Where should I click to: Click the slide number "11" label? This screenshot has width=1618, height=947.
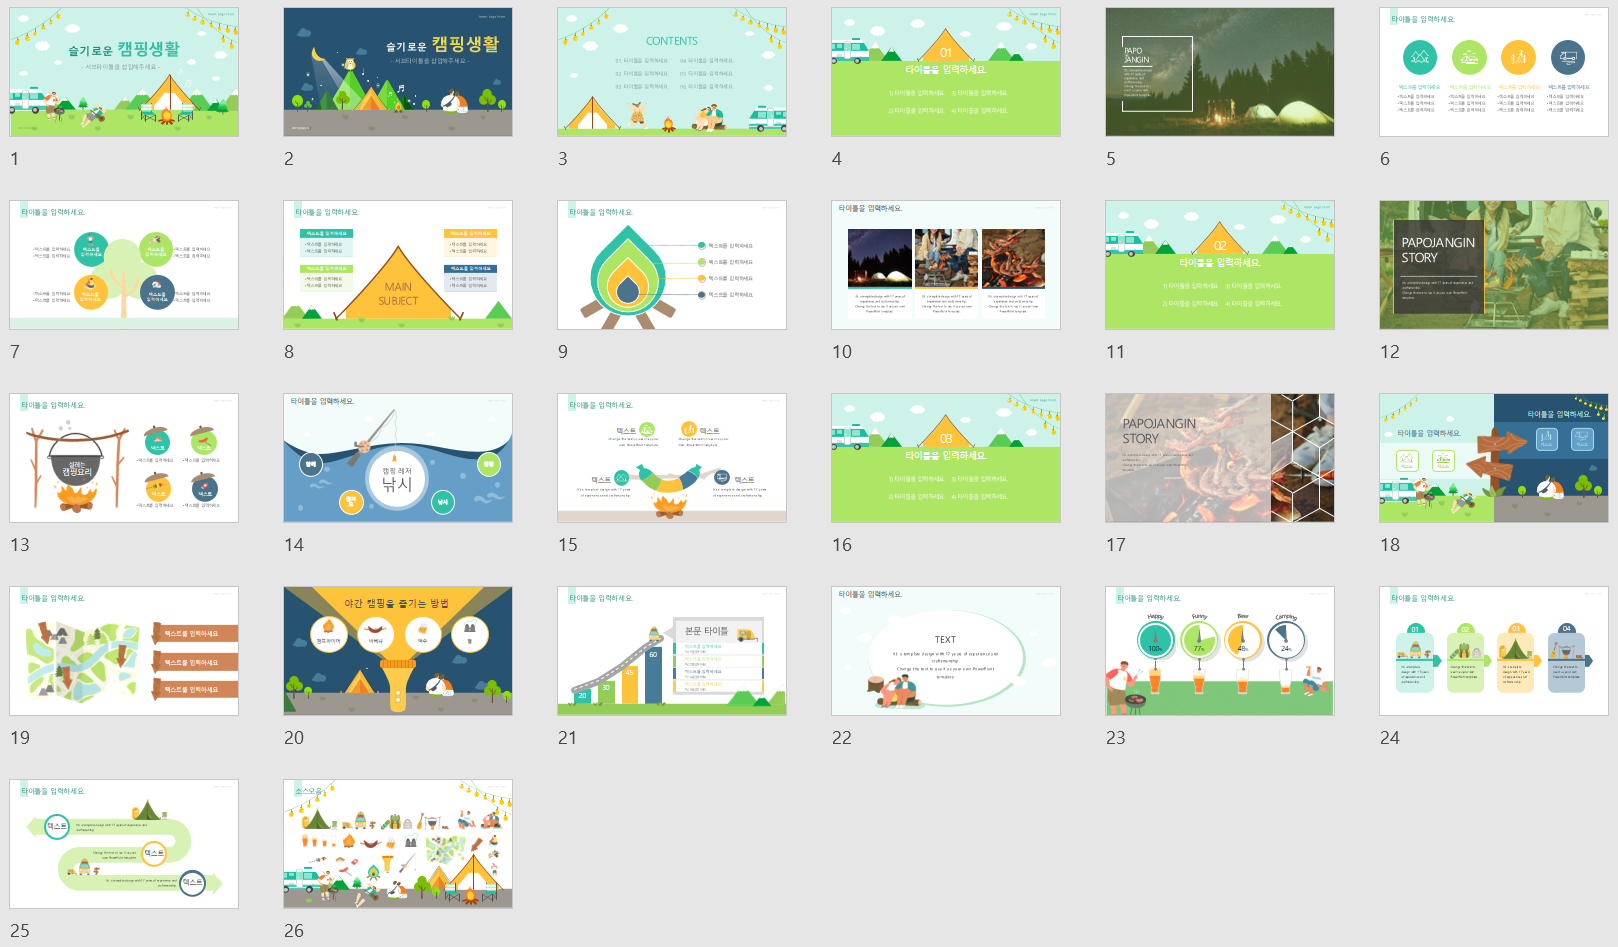(x=1116, y=352)
